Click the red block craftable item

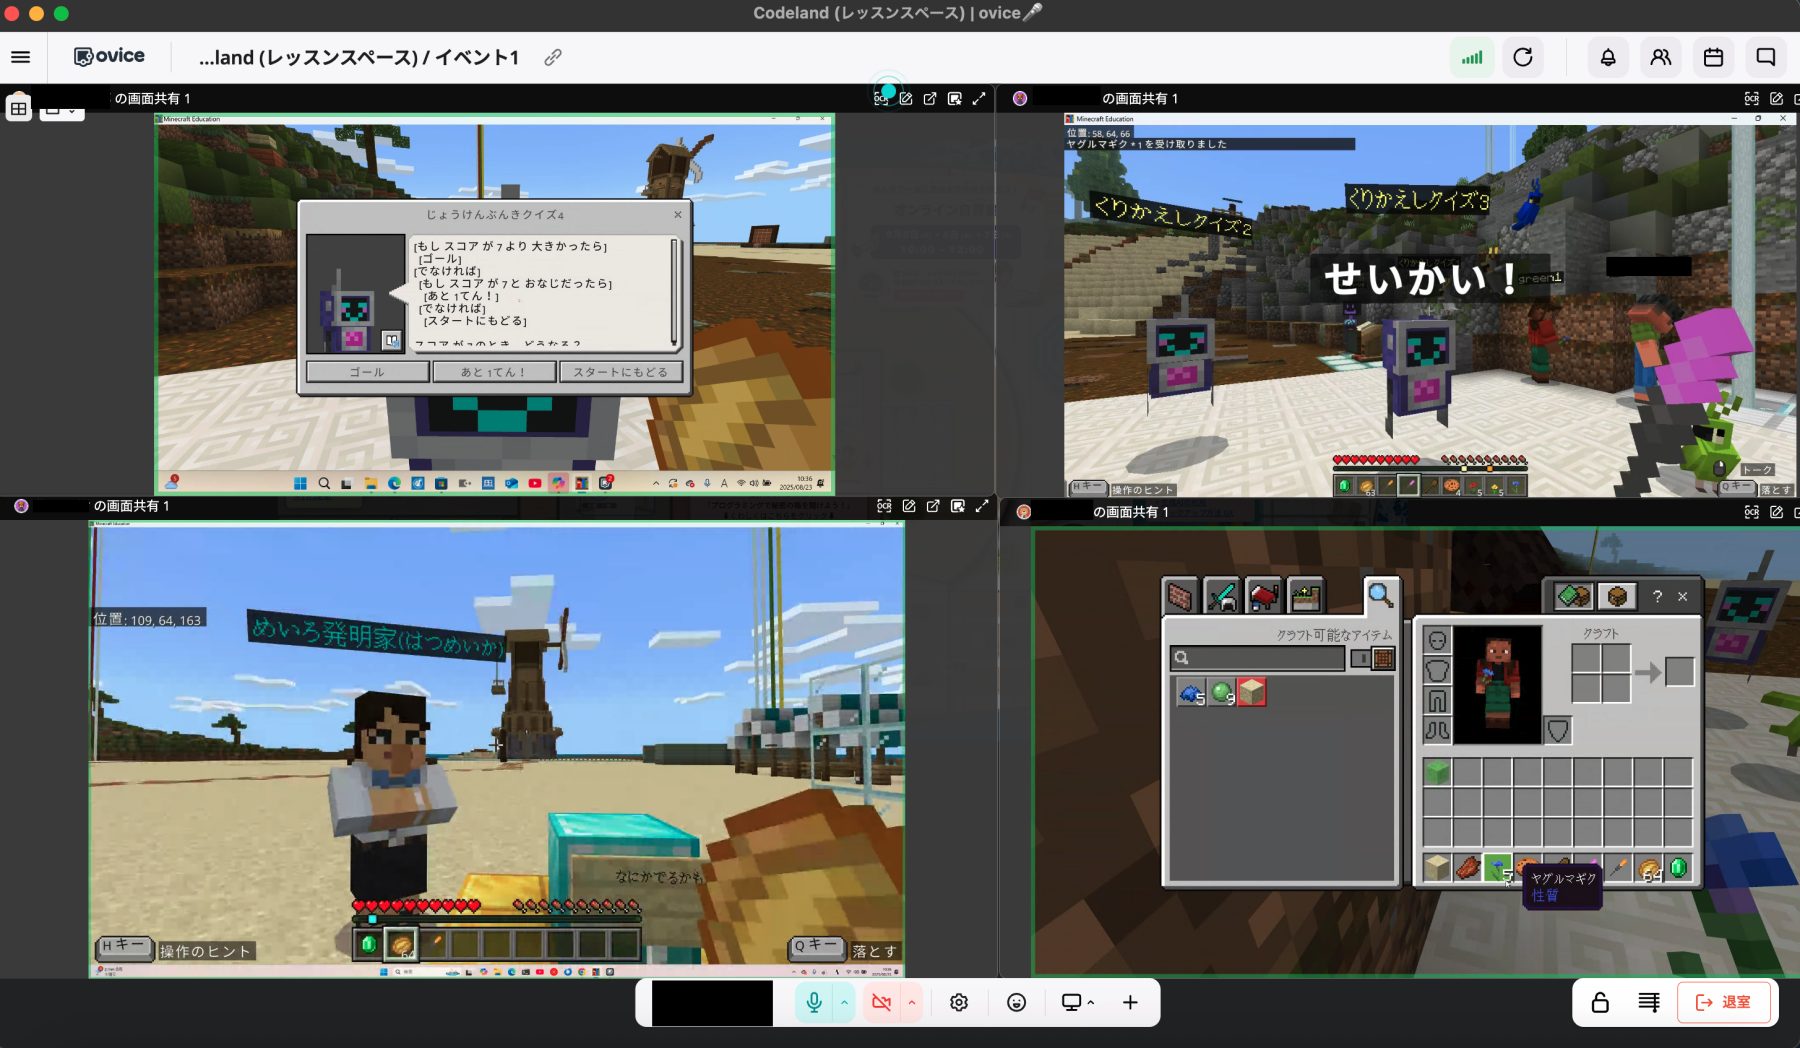(x=1252, y=692)
